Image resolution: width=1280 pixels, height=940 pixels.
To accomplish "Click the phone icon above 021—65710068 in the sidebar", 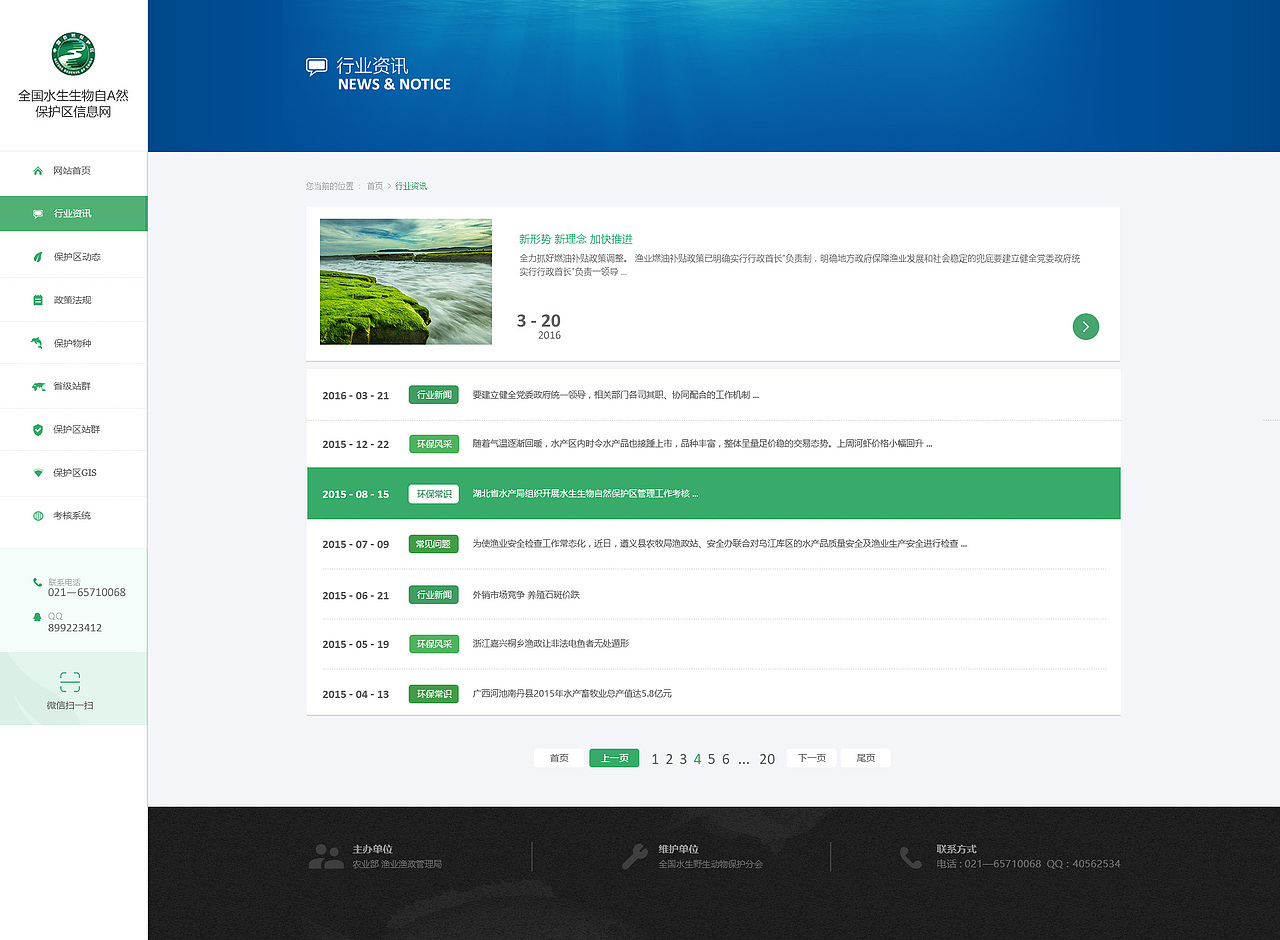I will pyautogui.click(x=38, y=582).
